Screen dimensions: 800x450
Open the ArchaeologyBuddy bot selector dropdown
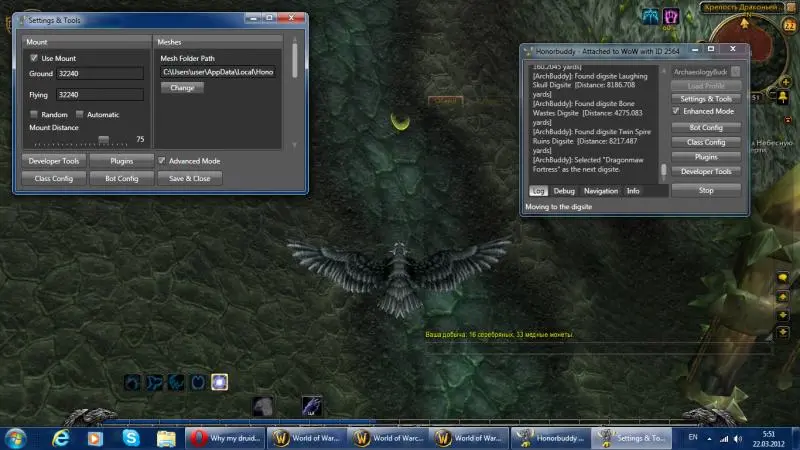pos(735,71)
